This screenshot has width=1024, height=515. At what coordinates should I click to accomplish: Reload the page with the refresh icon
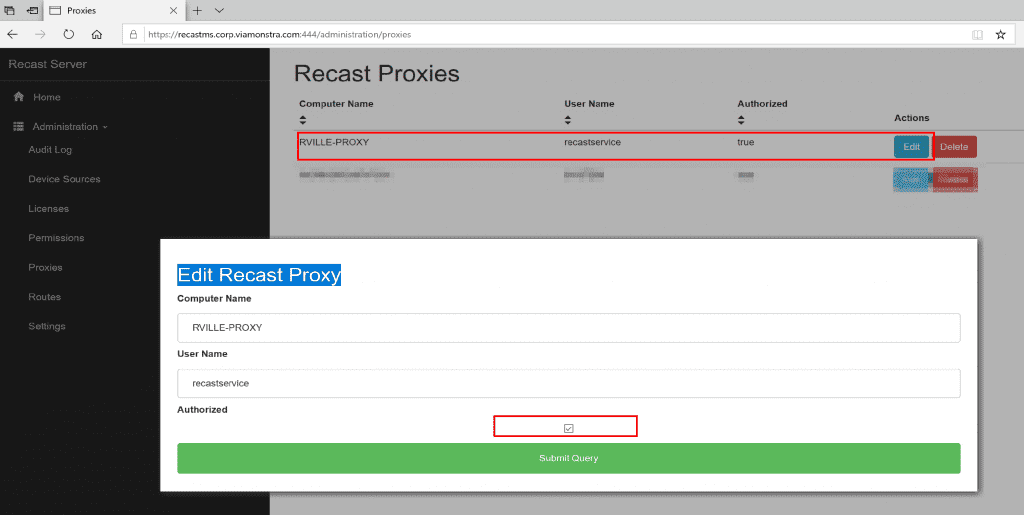(69, 34)
